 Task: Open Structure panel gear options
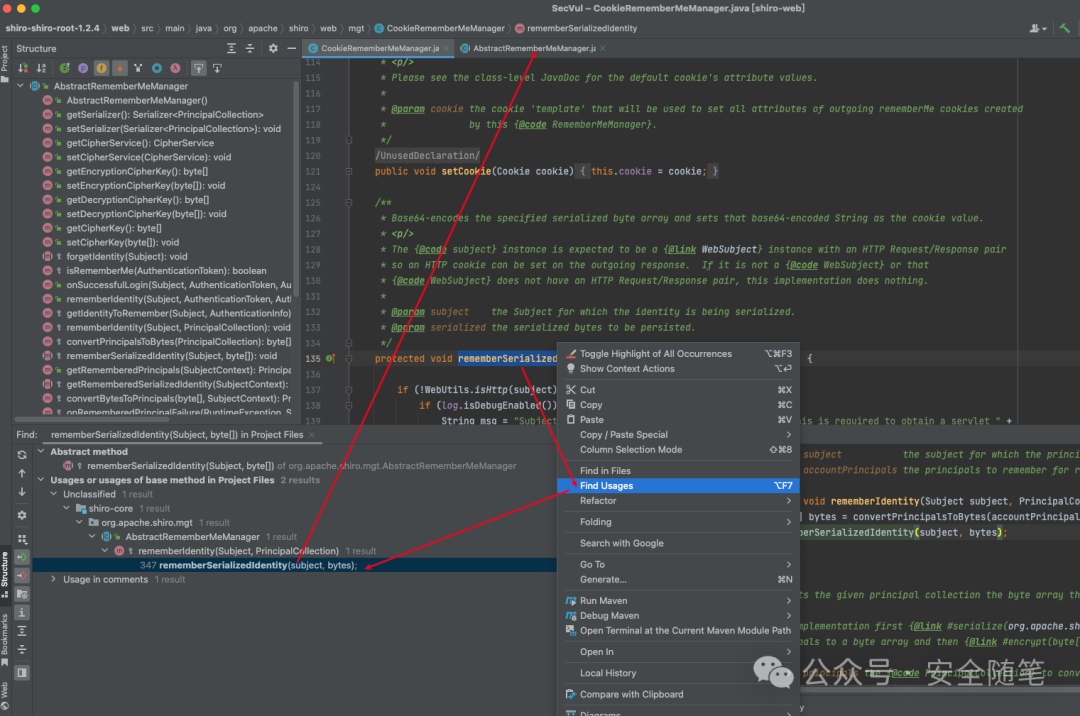click(273, 48)
